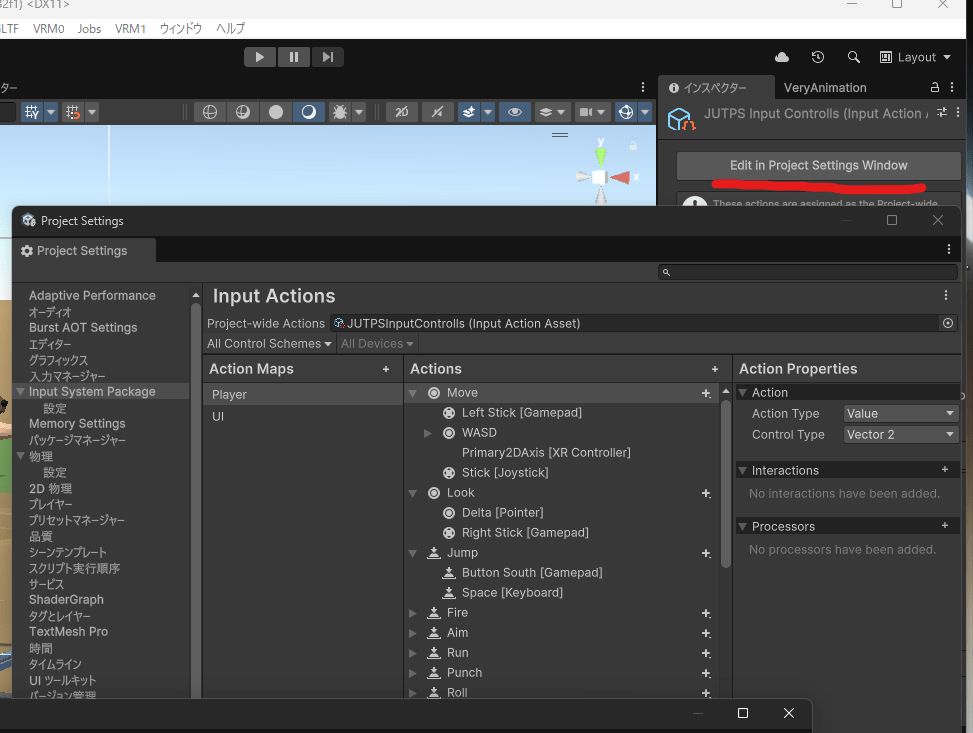This screenshot has height=733, width=973.
Task: Expand the Fire action
Action: [x=413, y=613]
